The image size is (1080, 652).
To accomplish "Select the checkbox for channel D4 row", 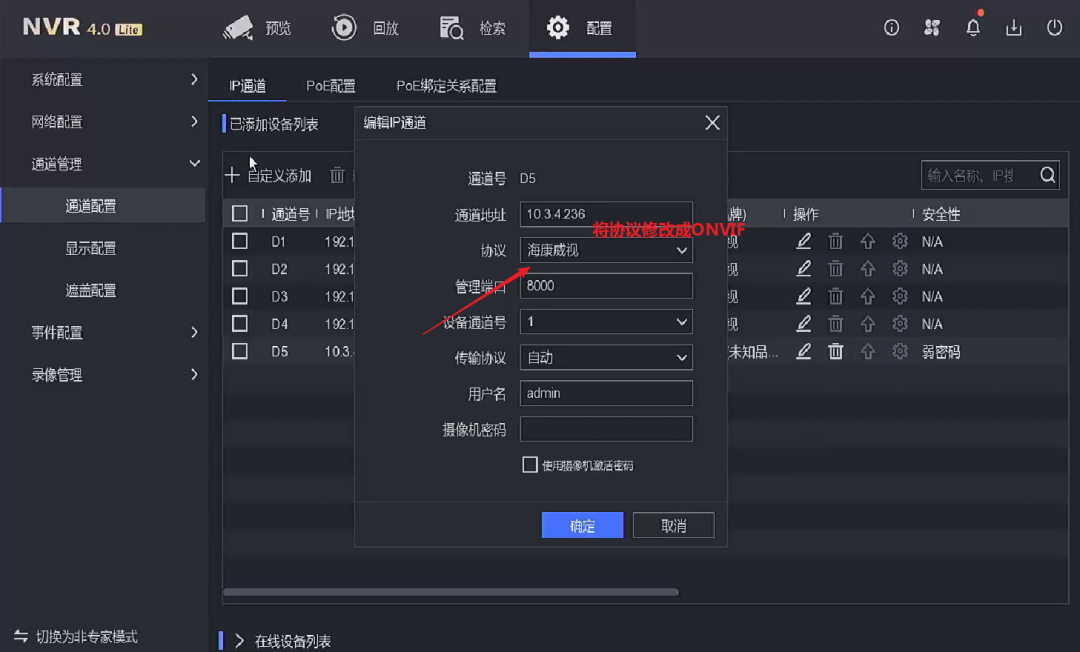I will pyautogui.click(x=240, y=323).
